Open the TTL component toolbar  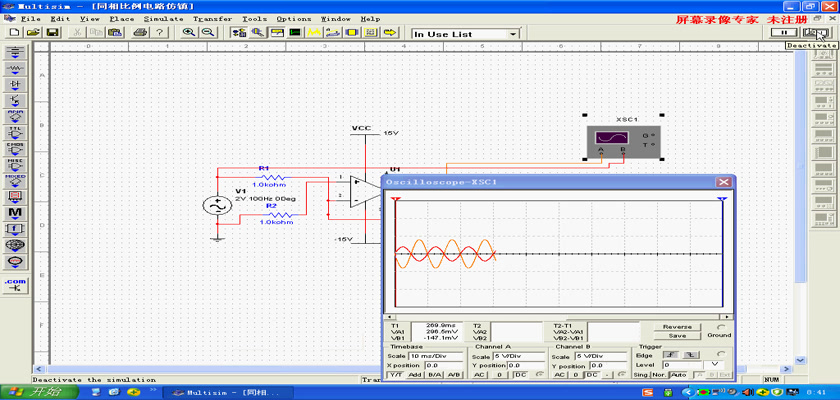[x=16, y=132]
